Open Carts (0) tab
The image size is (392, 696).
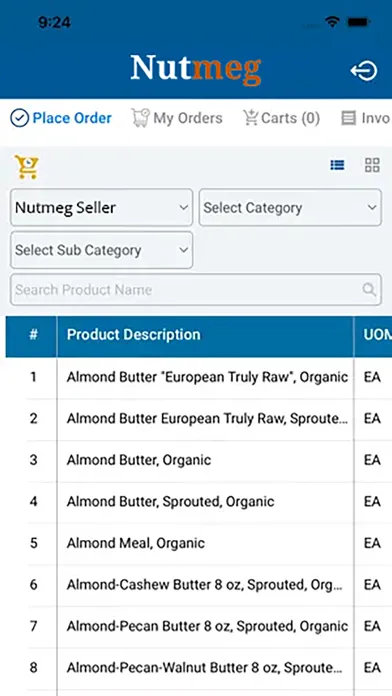click(x=281, y=118)
